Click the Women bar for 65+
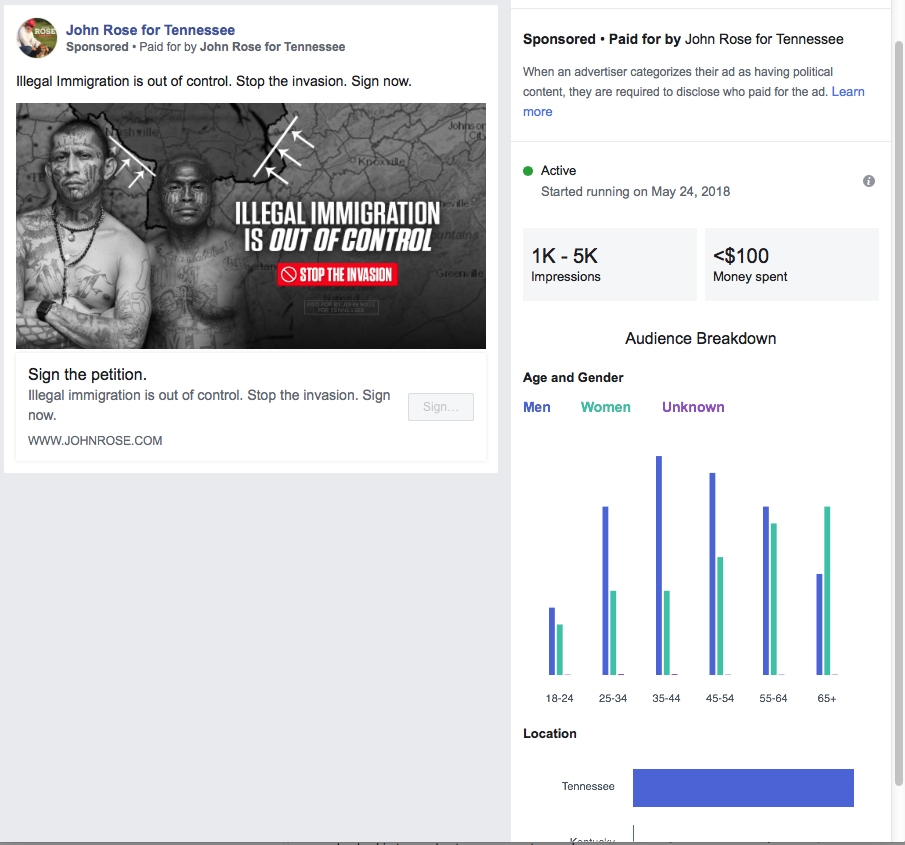 [x=827, y=590]
